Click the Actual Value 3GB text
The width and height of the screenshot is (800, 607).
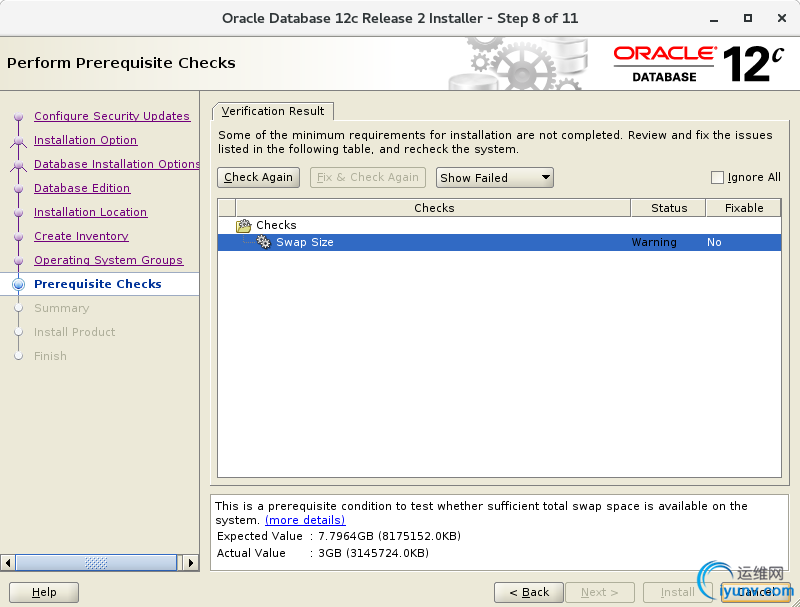(322, 553)
